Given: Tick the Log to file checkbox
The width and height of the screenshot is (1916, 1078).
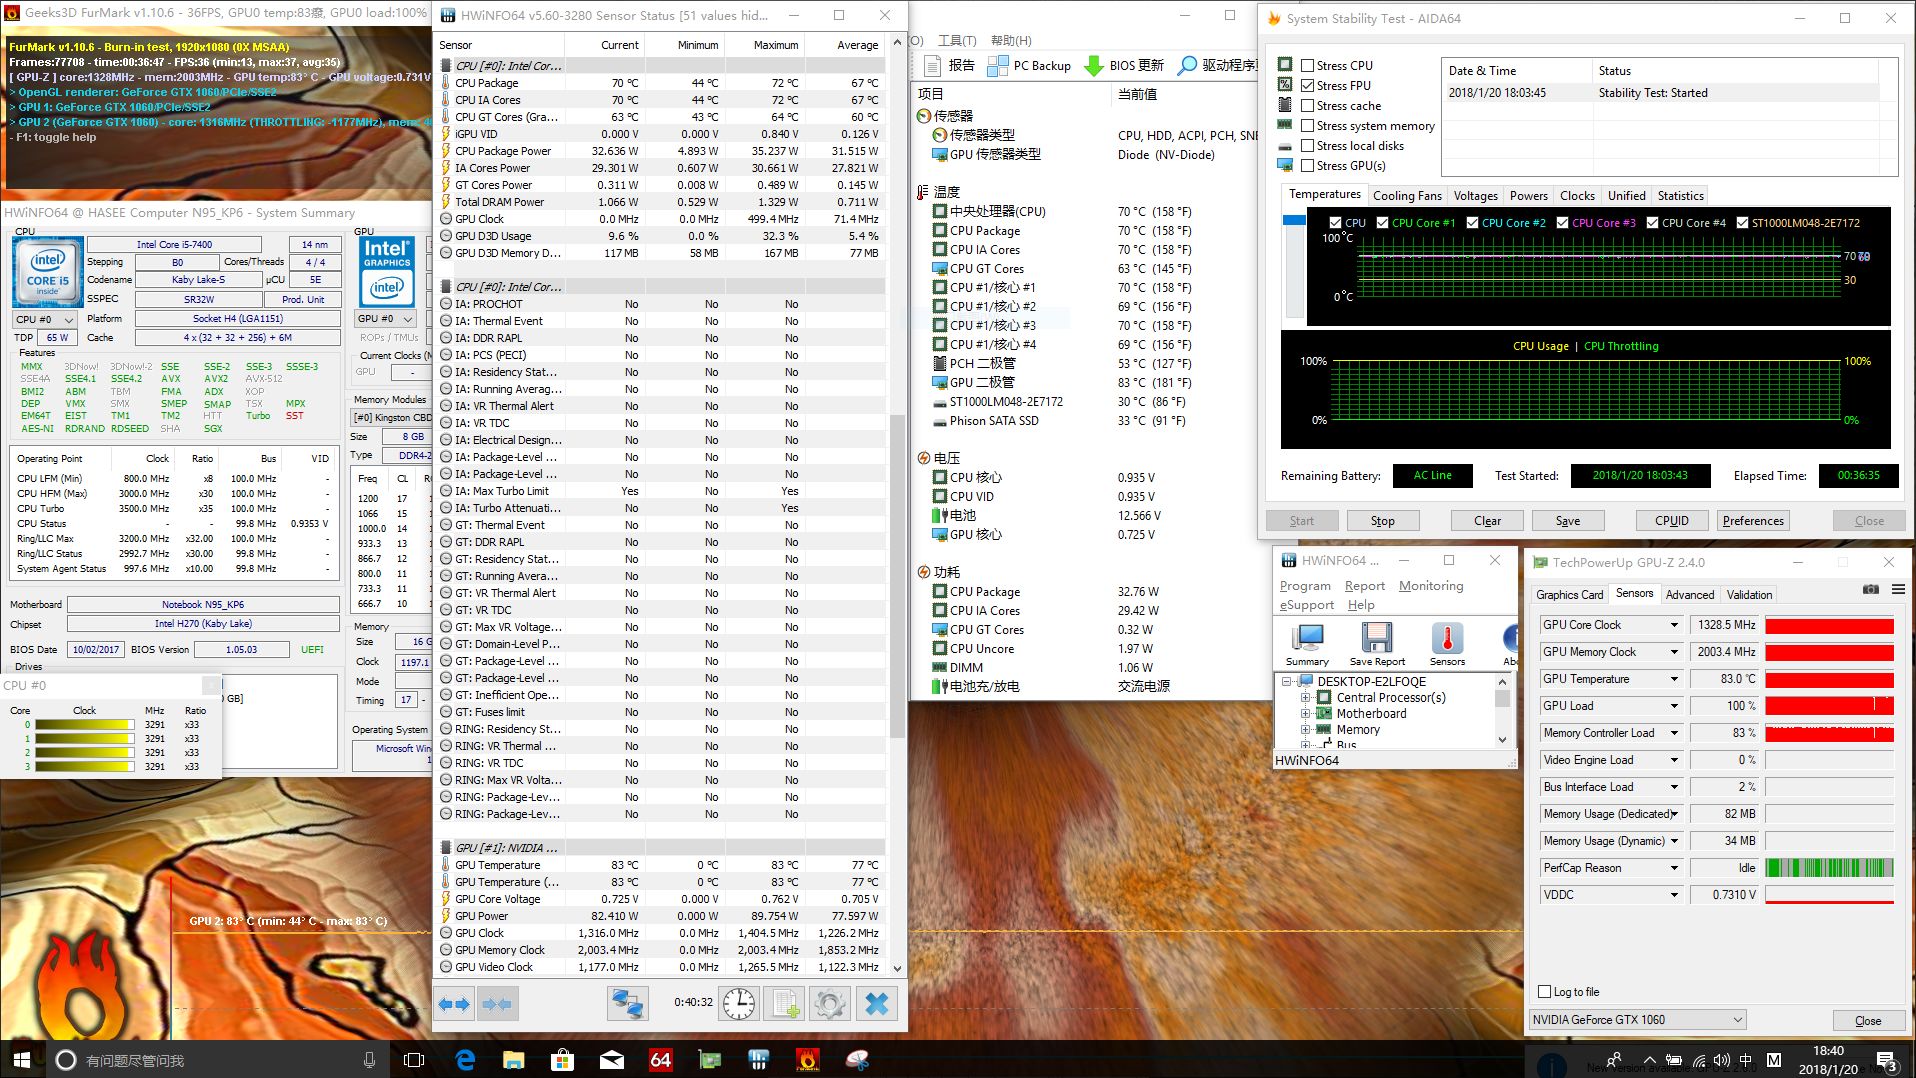Looking at the screenshot, I should [x=1545, y=991].
